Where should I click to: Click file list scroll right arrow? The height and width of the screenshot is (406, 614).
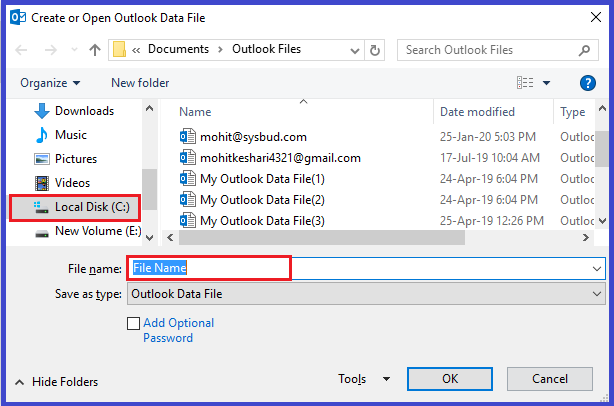(x=585, y=238)
